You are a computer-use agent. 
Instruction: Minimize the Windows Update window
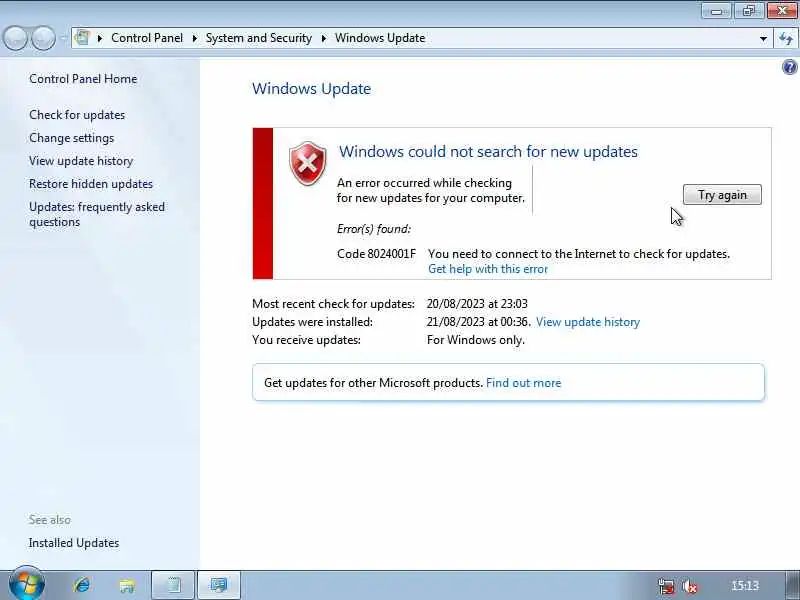[x=716, y=11]
